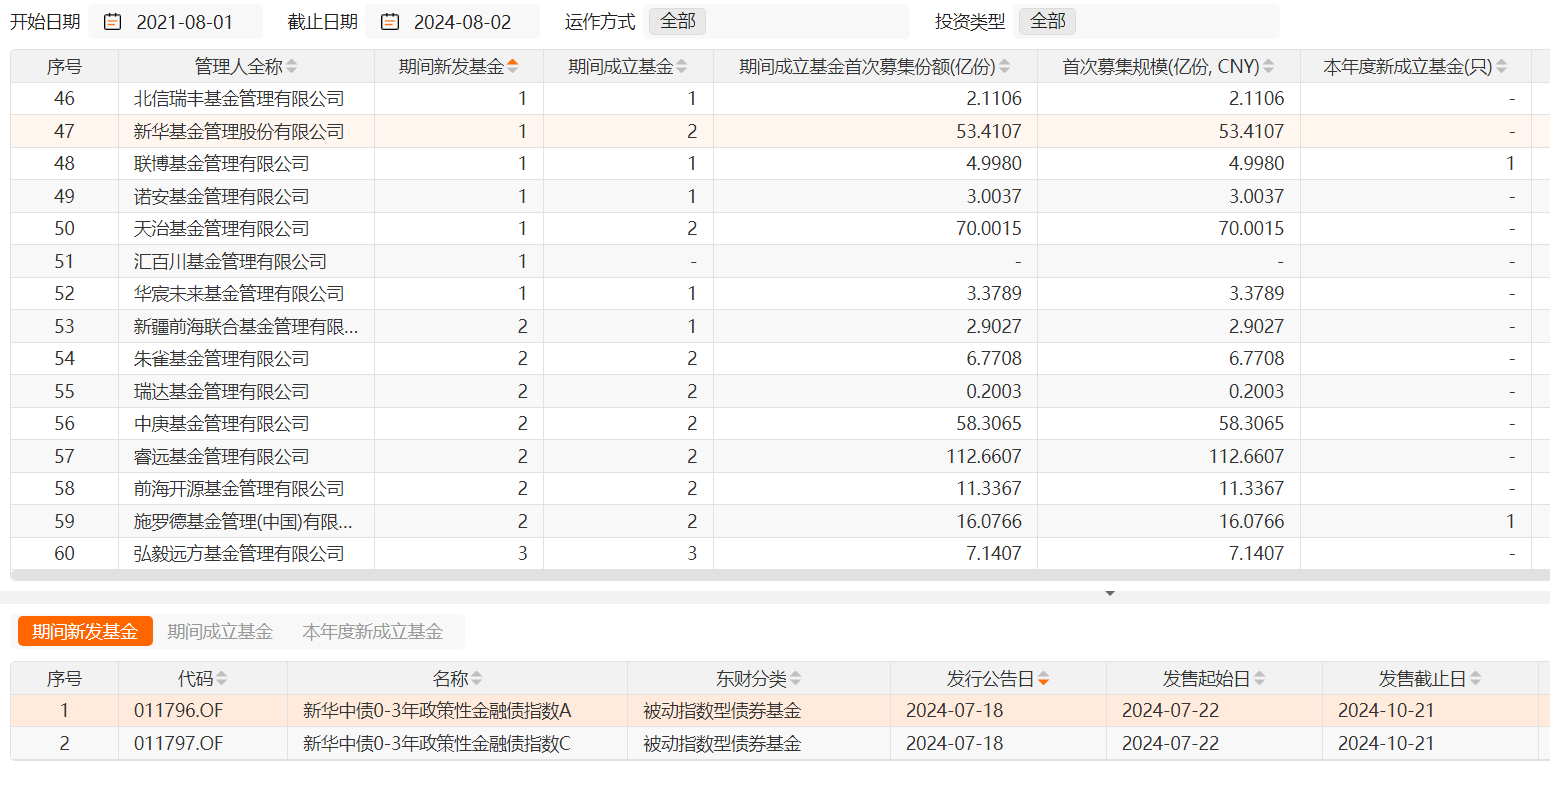Click the 2021-08-01 start date field
The width and height of the screenshot is (1550, 789).
coord(185,20)
